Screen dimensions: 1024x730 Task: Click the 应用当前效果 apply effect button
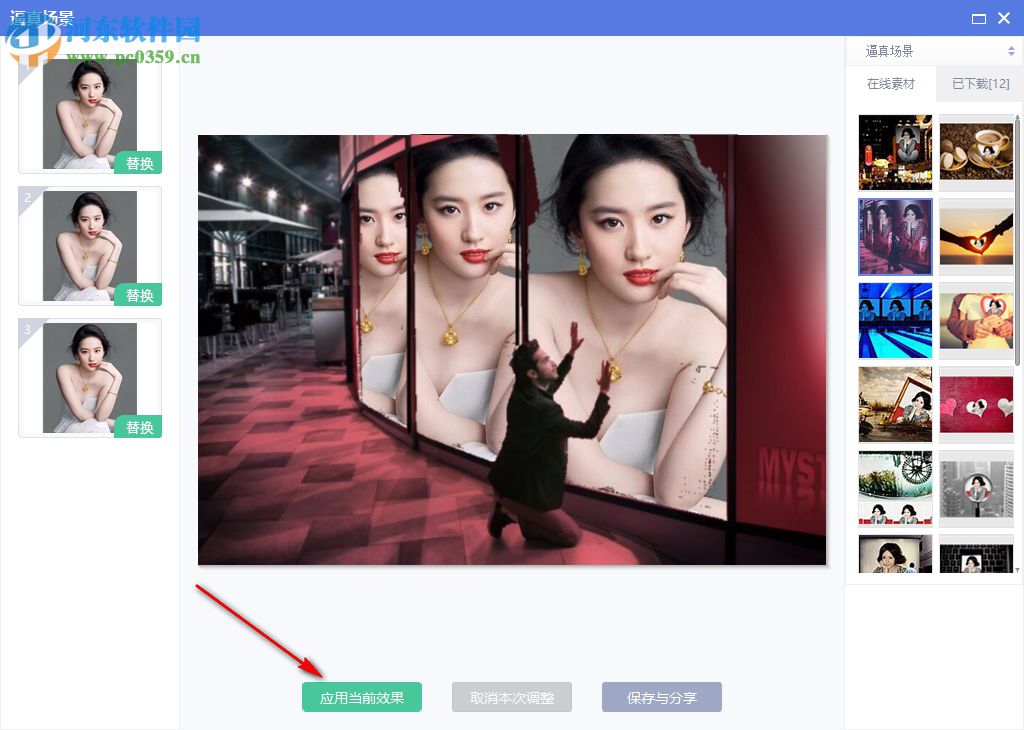click(361, 697)
